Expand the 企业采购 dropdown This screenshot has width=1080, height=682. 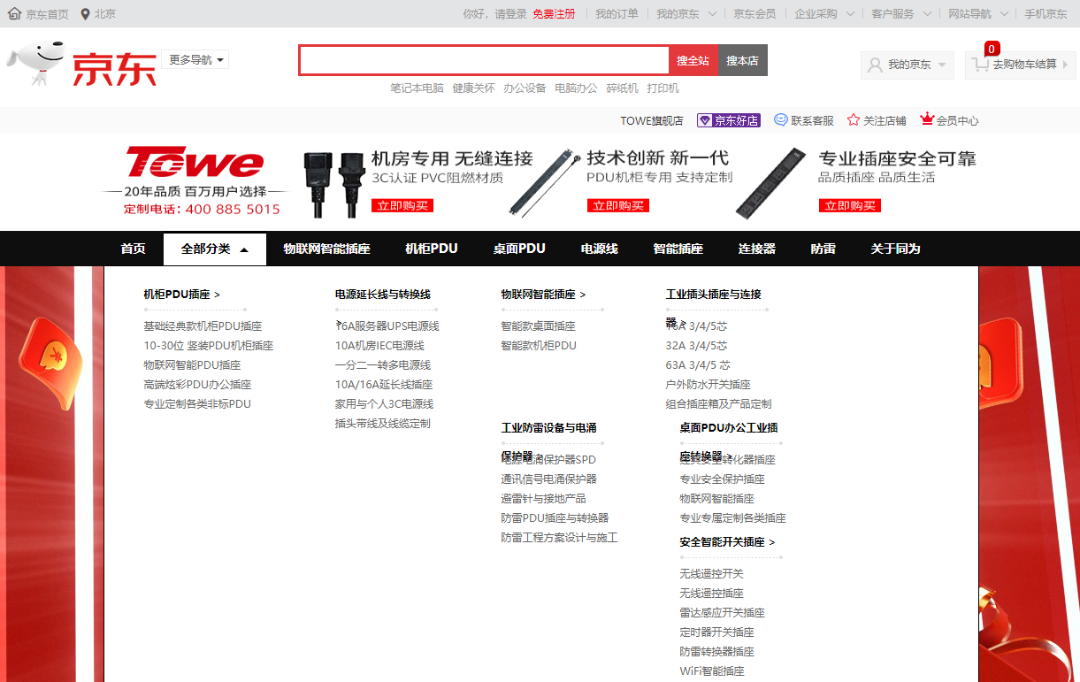coord(824,14)
